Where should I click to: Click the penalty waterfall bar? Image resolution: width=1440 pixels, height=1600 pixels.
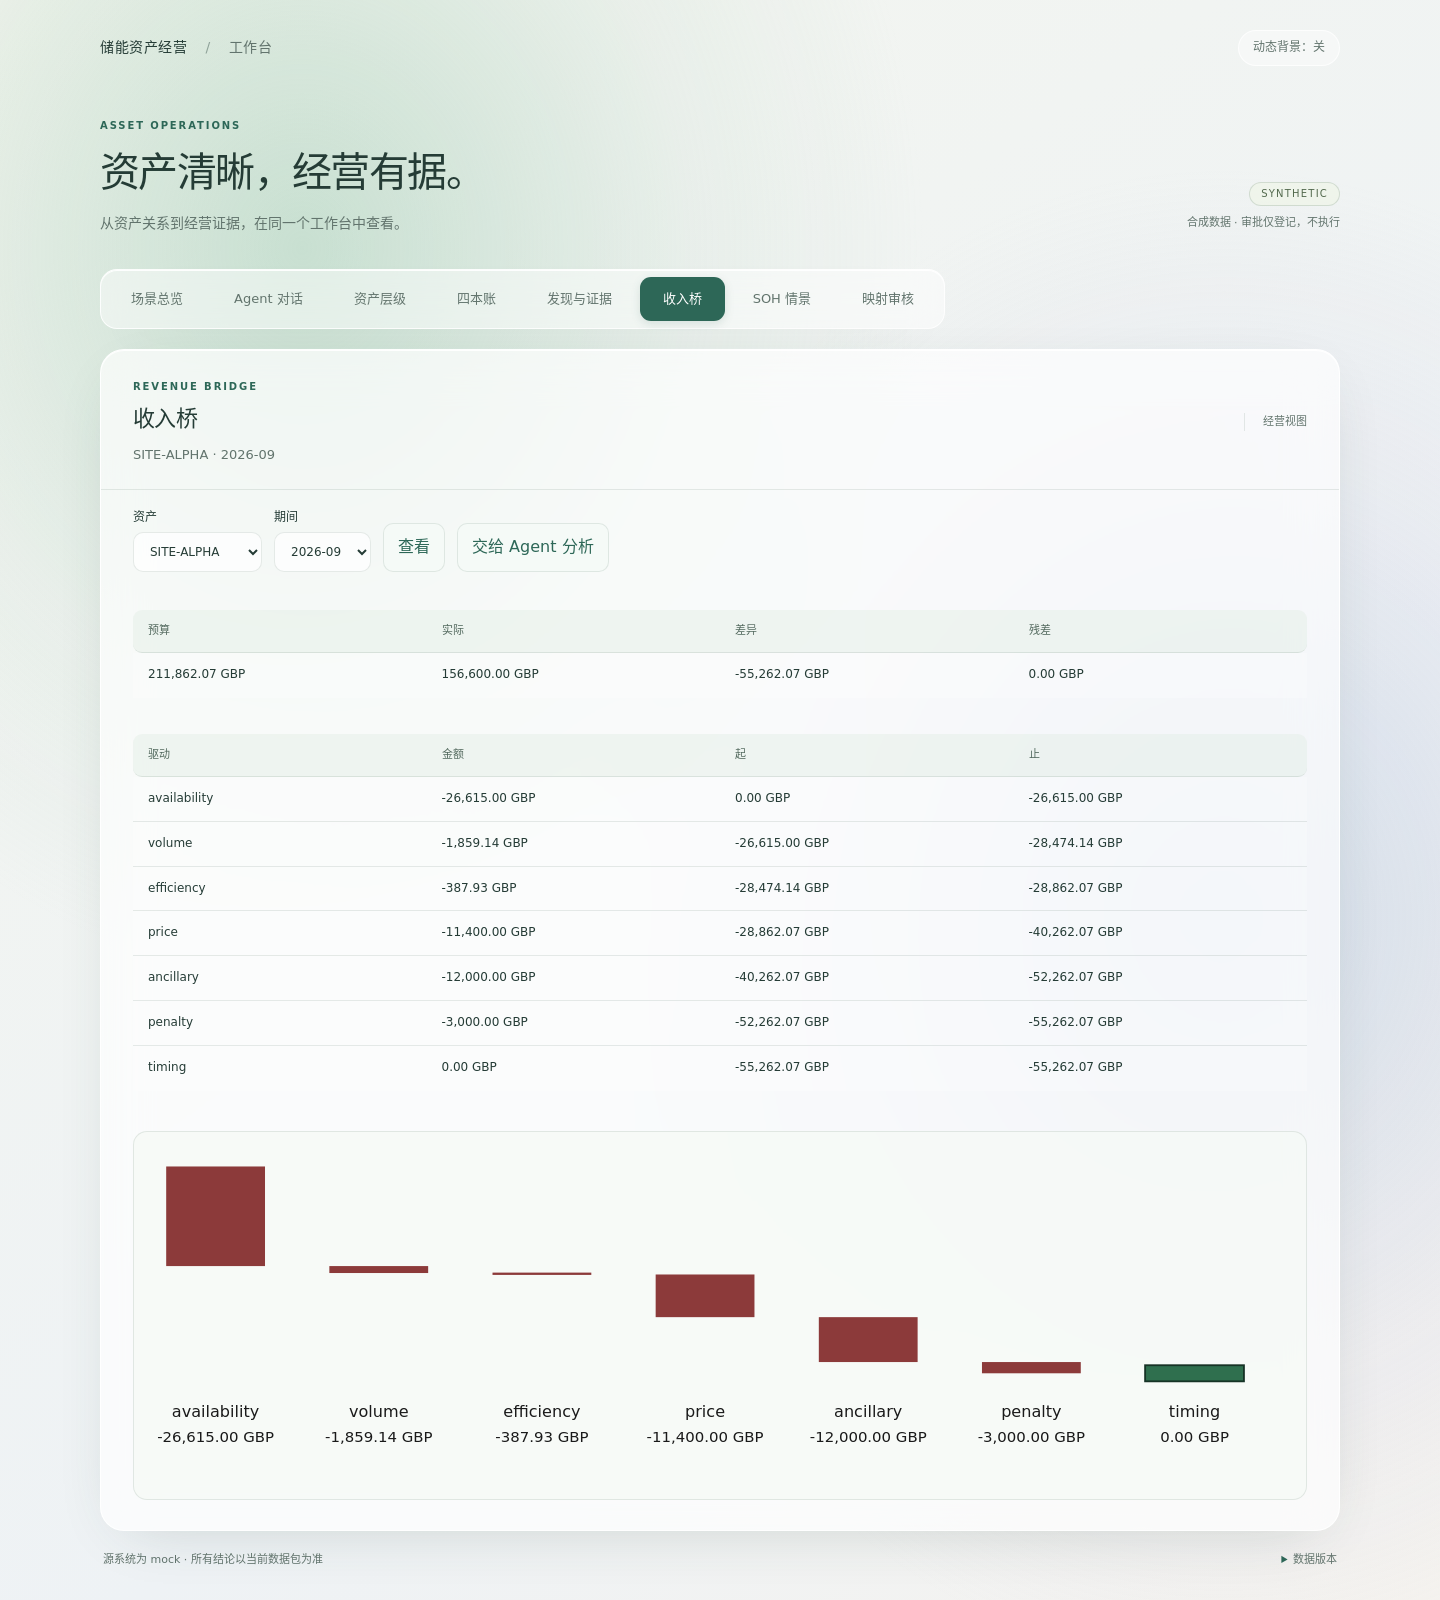tap(1031, 1367)
